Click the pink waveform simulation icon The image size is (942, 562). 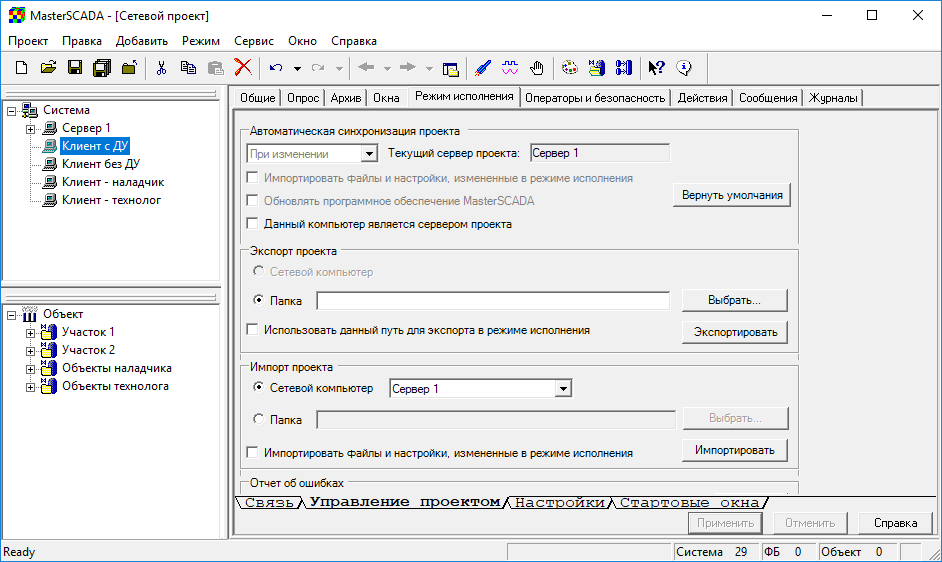pos(510,67)
